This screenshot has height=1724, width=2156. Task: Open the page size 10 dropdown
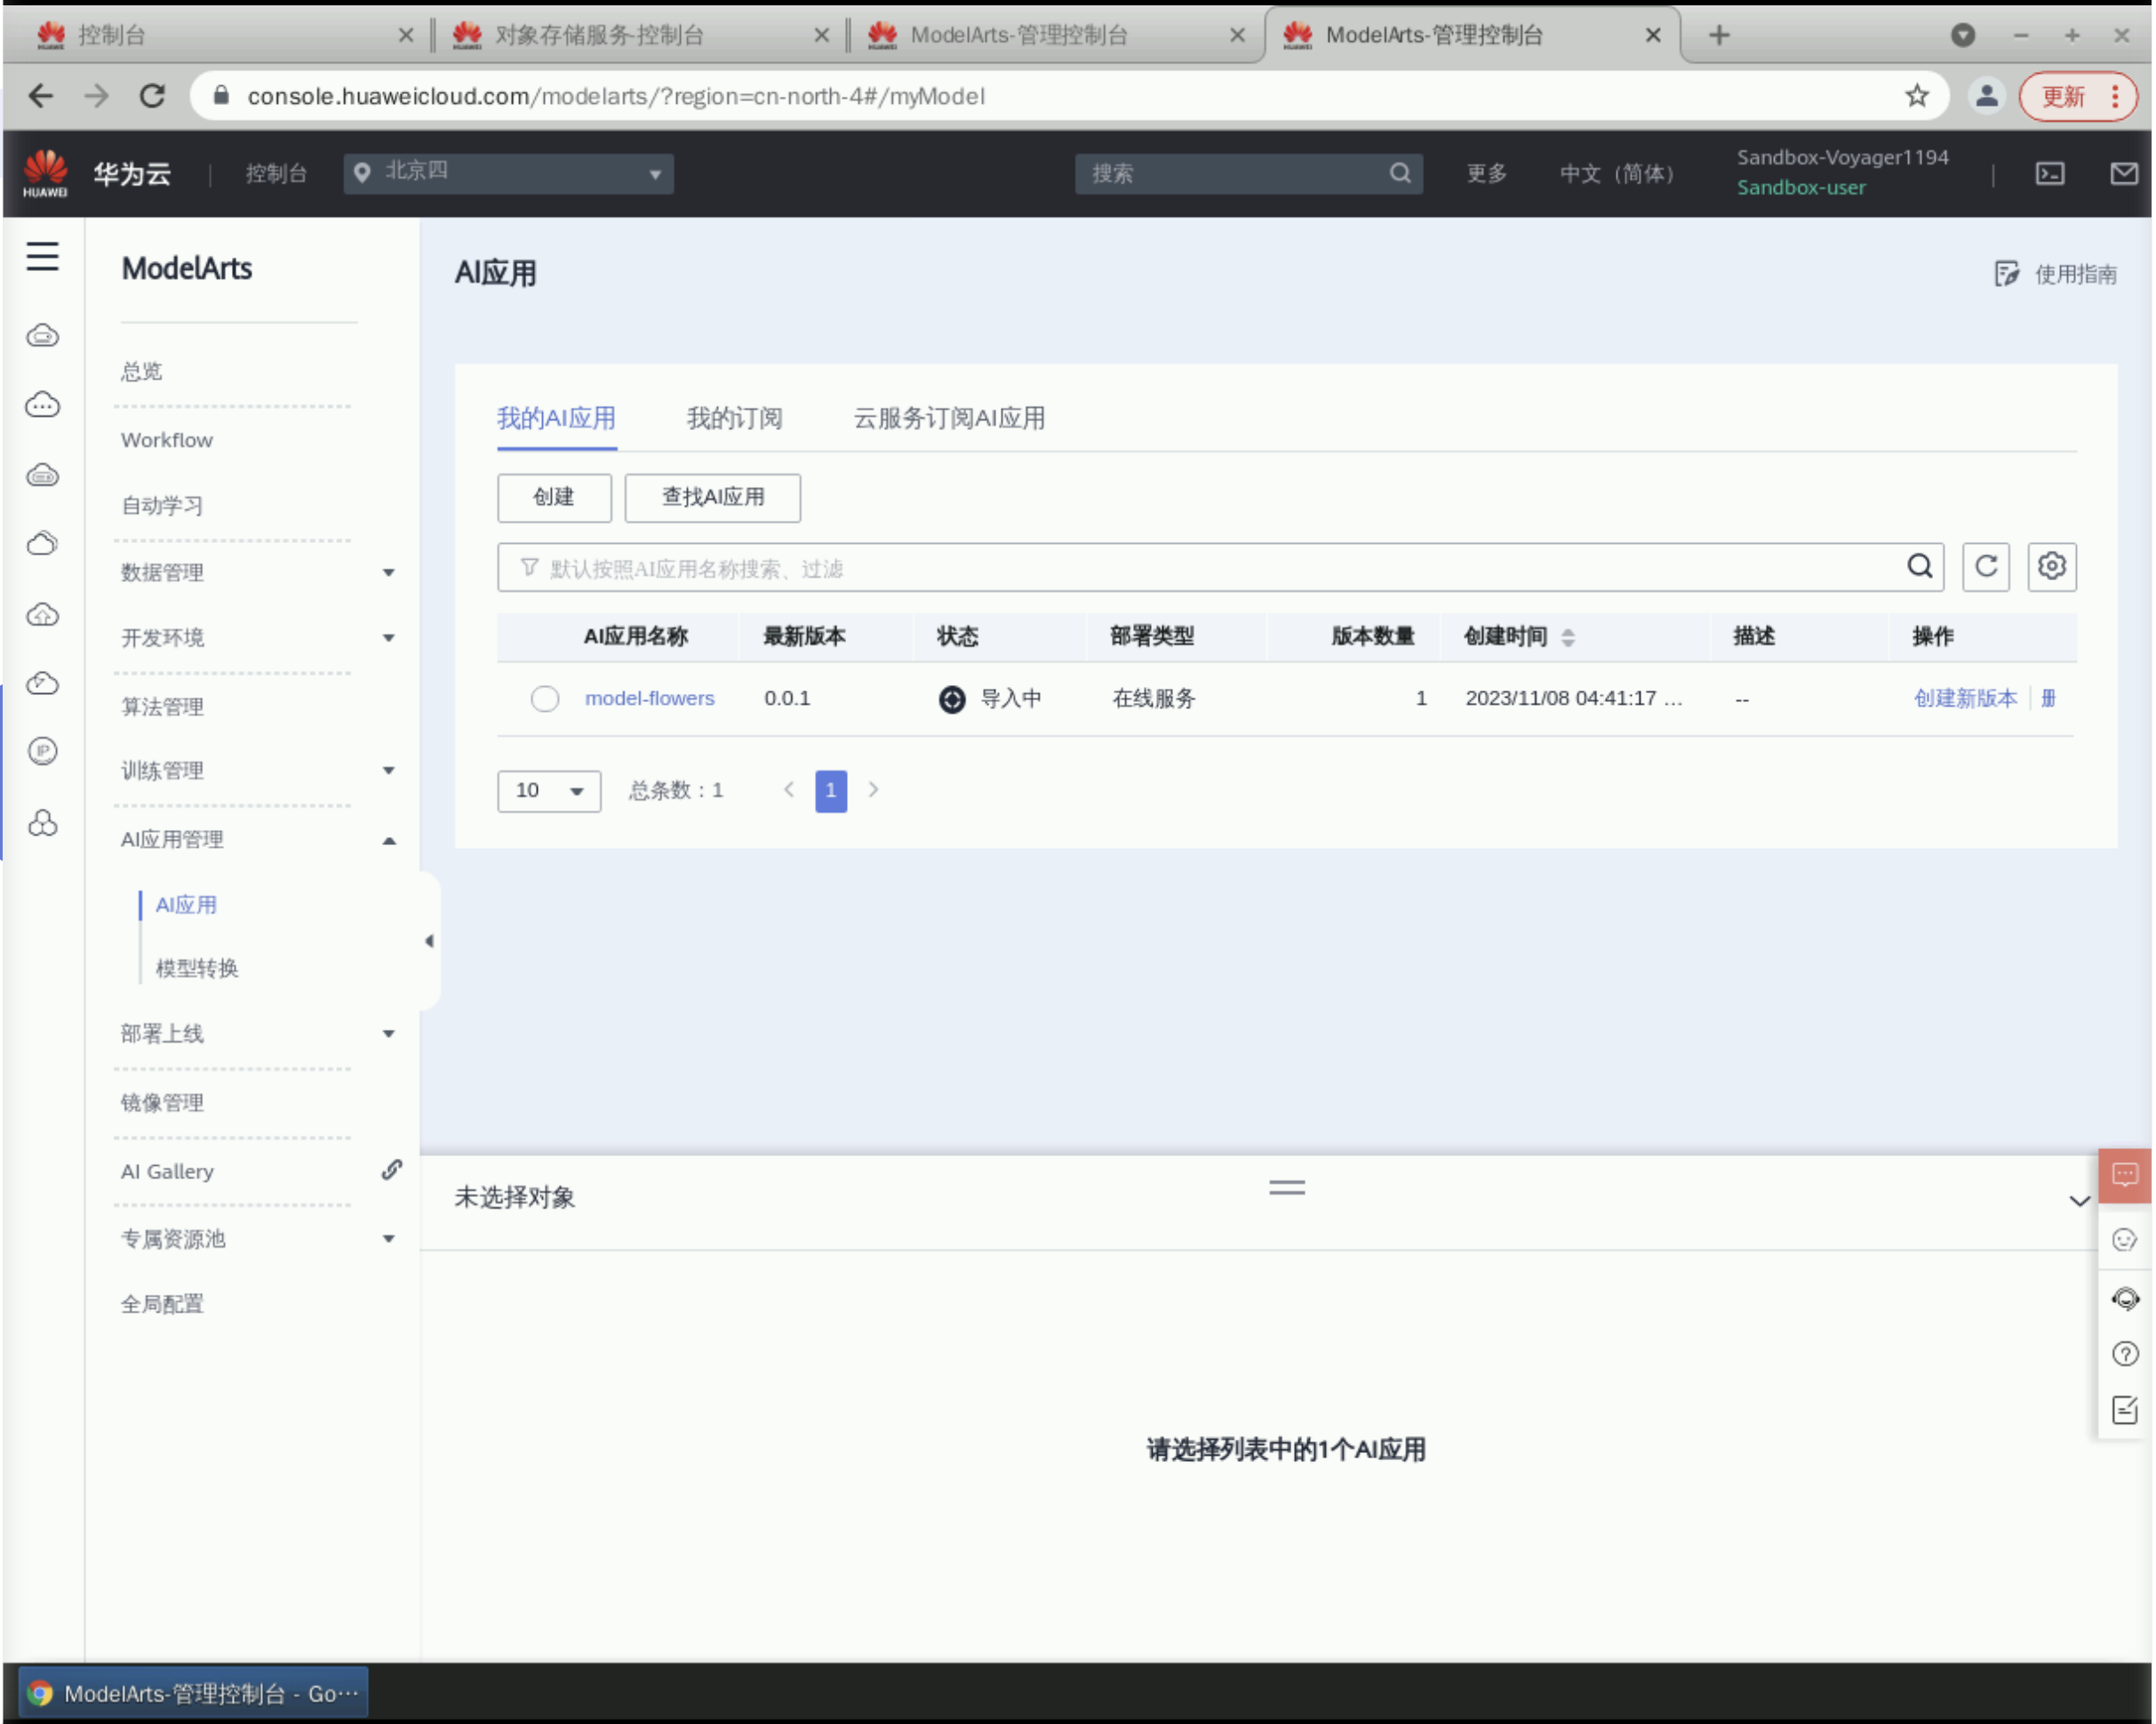coord(549,791)
